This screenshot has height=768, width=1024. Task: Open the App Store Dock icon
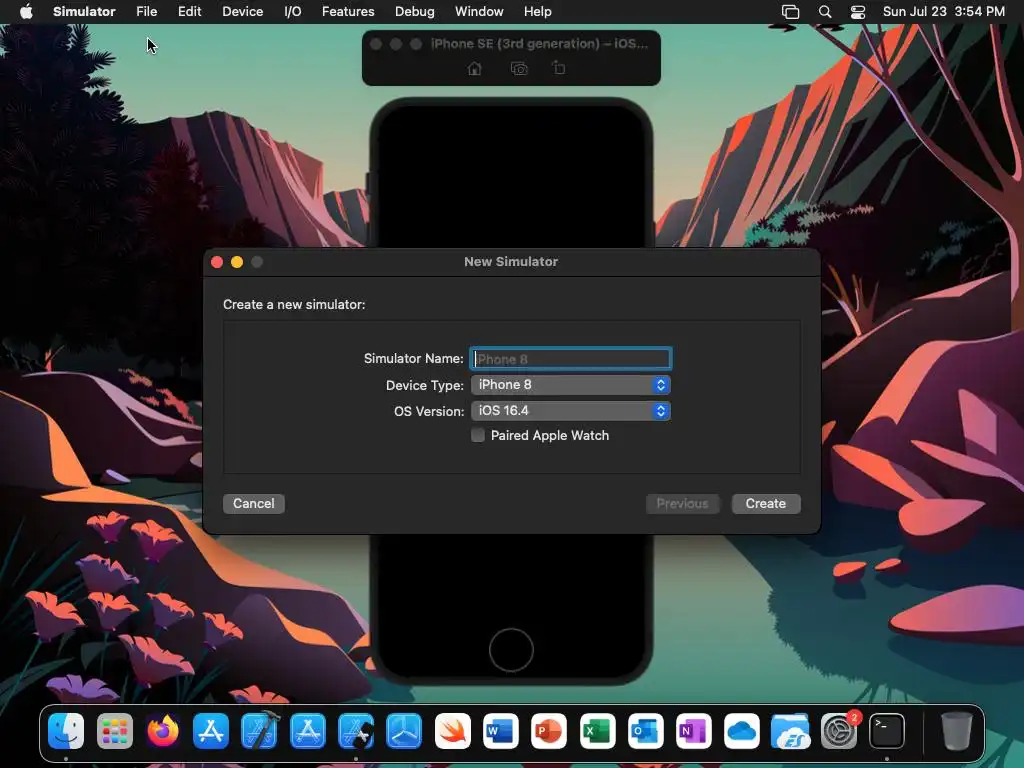[211, 730]
